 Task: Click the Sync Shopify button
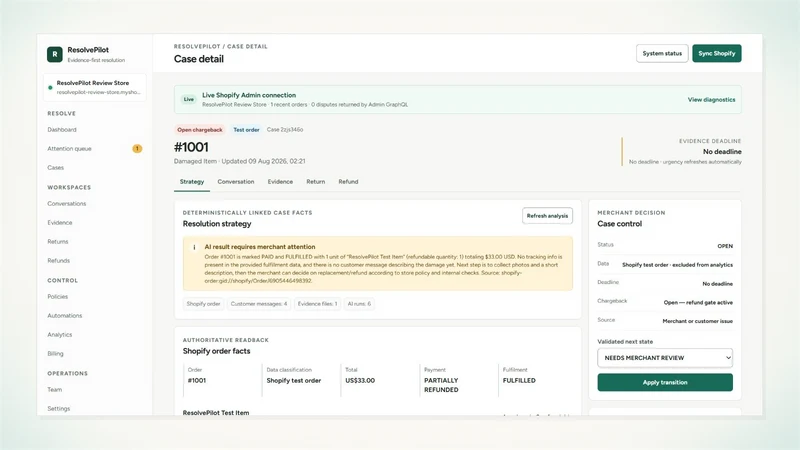(x=716, y=54)
